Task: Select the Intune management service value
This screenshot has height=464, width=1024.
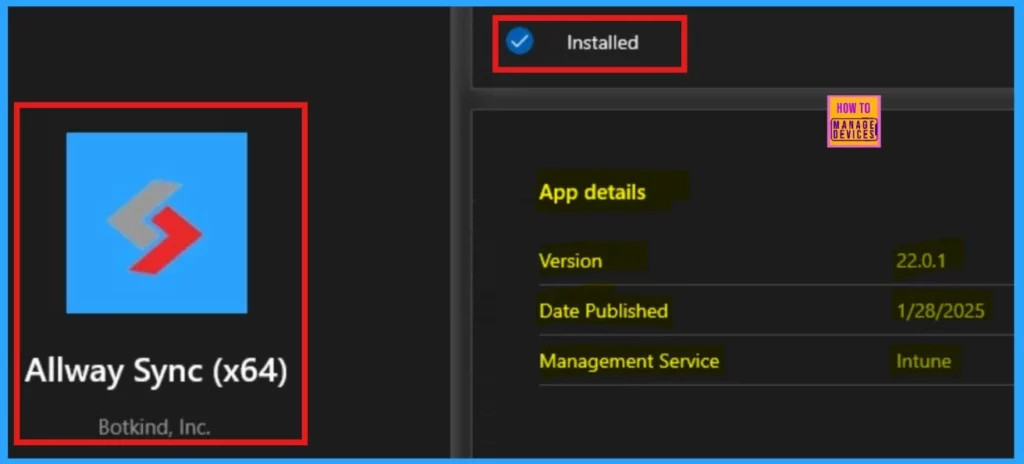Action: 923,361
